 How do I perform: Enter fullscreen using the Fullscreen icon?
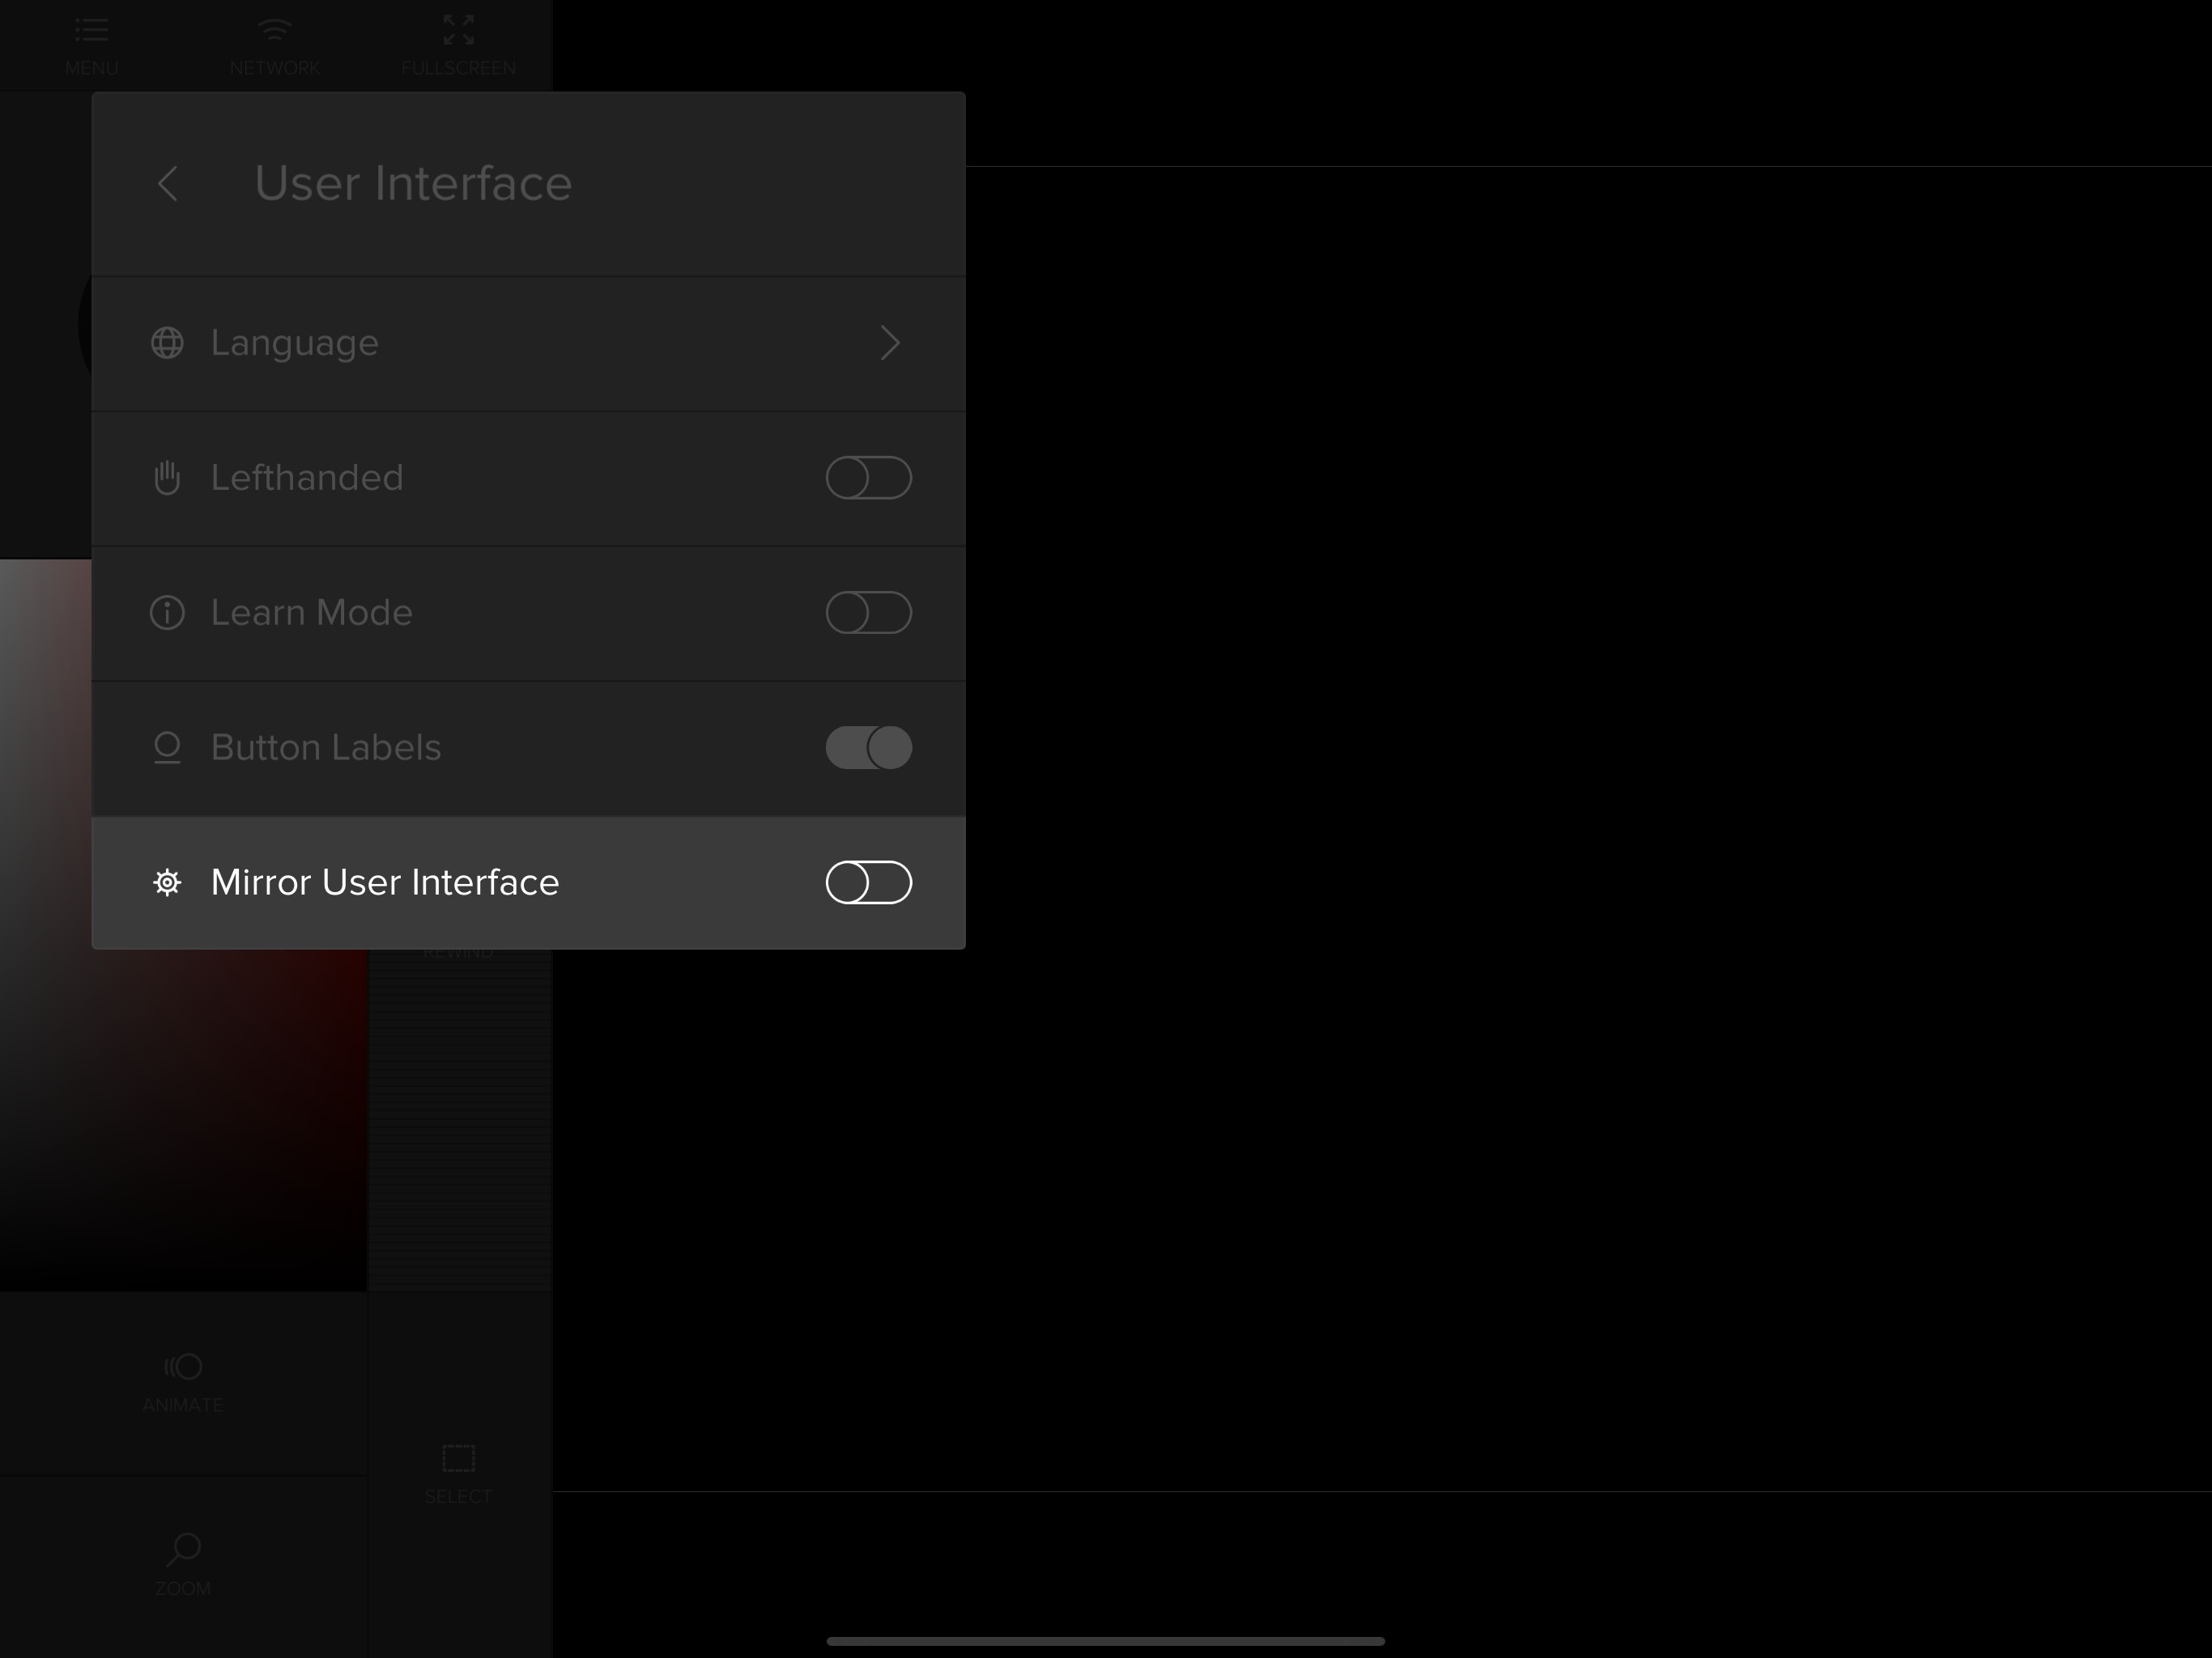click(x=458, y=30)
